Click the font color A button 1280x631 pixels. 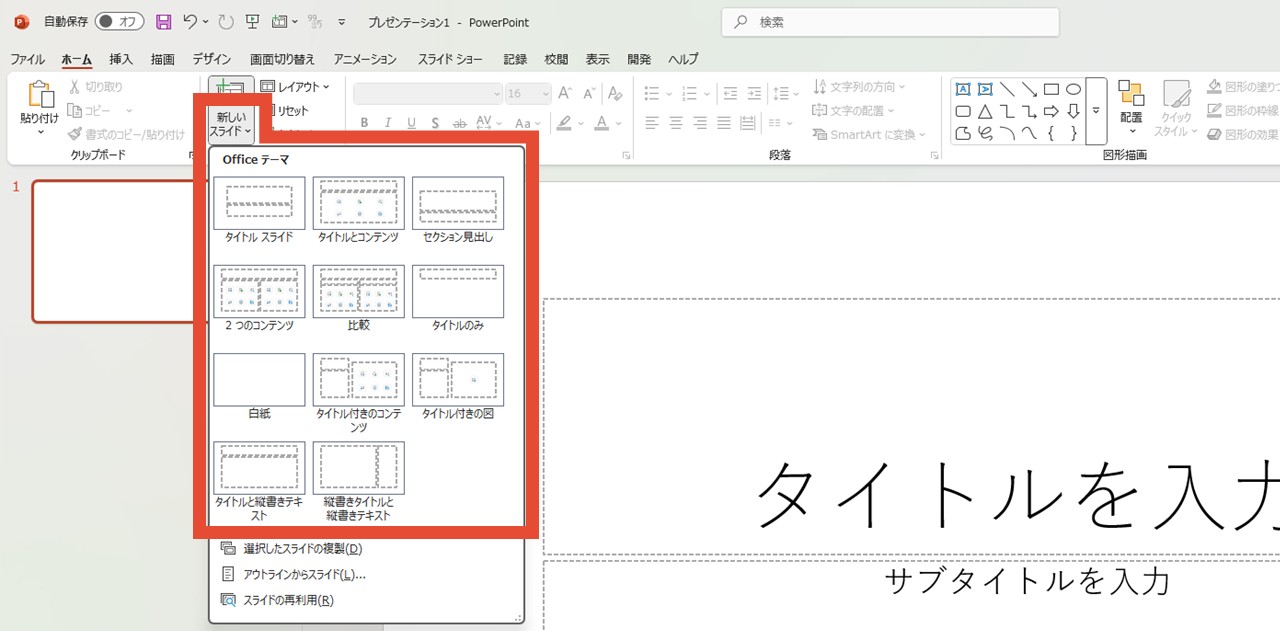click(x=601, y=123)
